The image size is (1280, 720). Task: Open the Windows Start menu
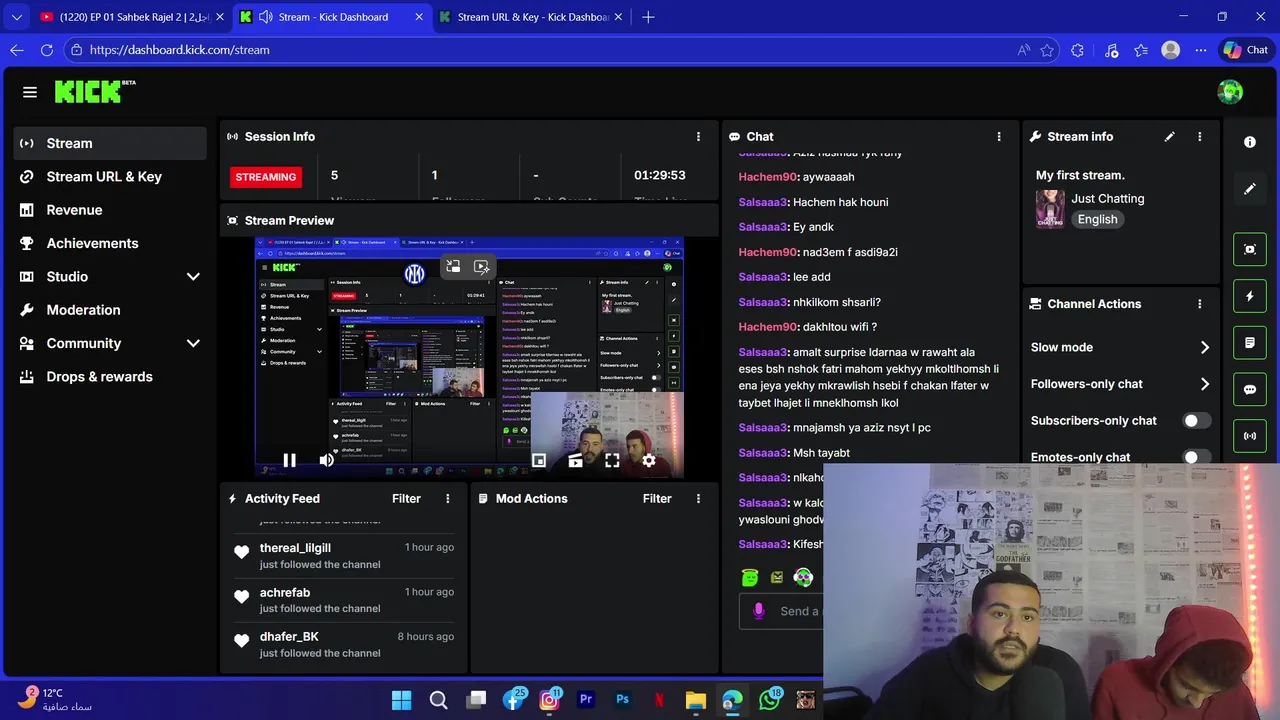pos(401,700)
